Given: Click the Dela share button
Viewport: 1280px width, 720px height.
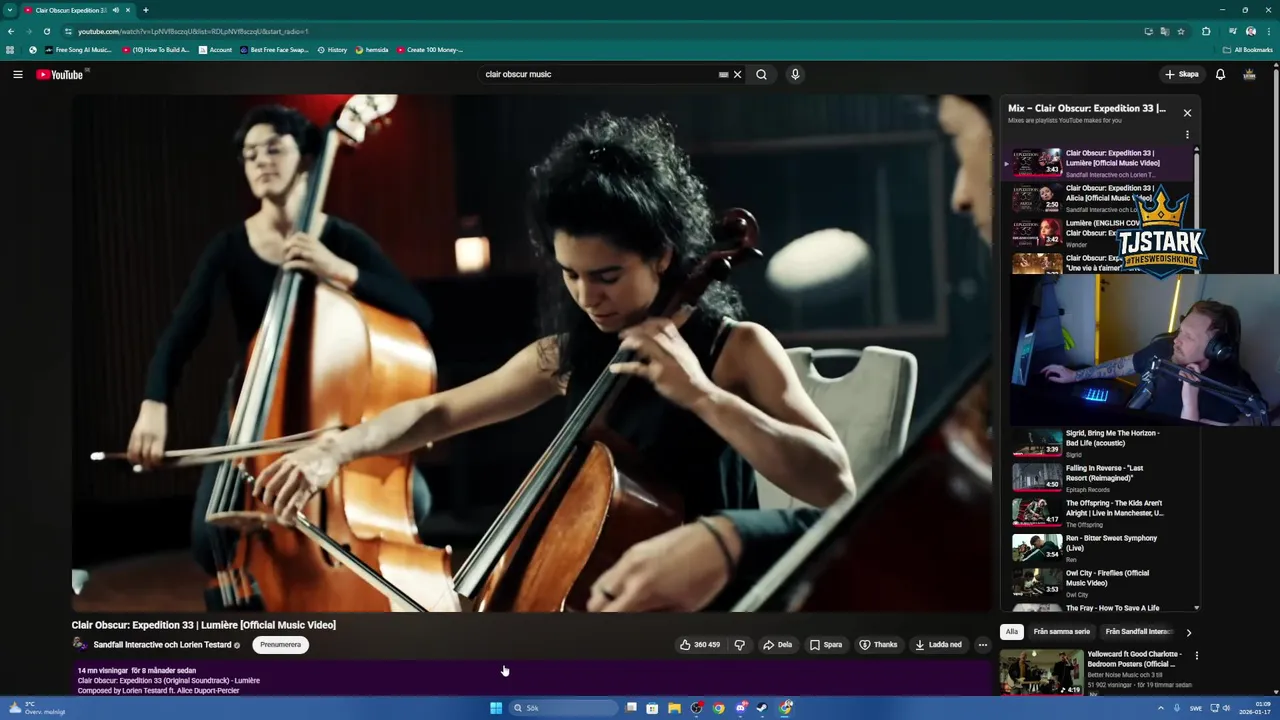Looking at the screenshot, I should (x=777, y=645).
